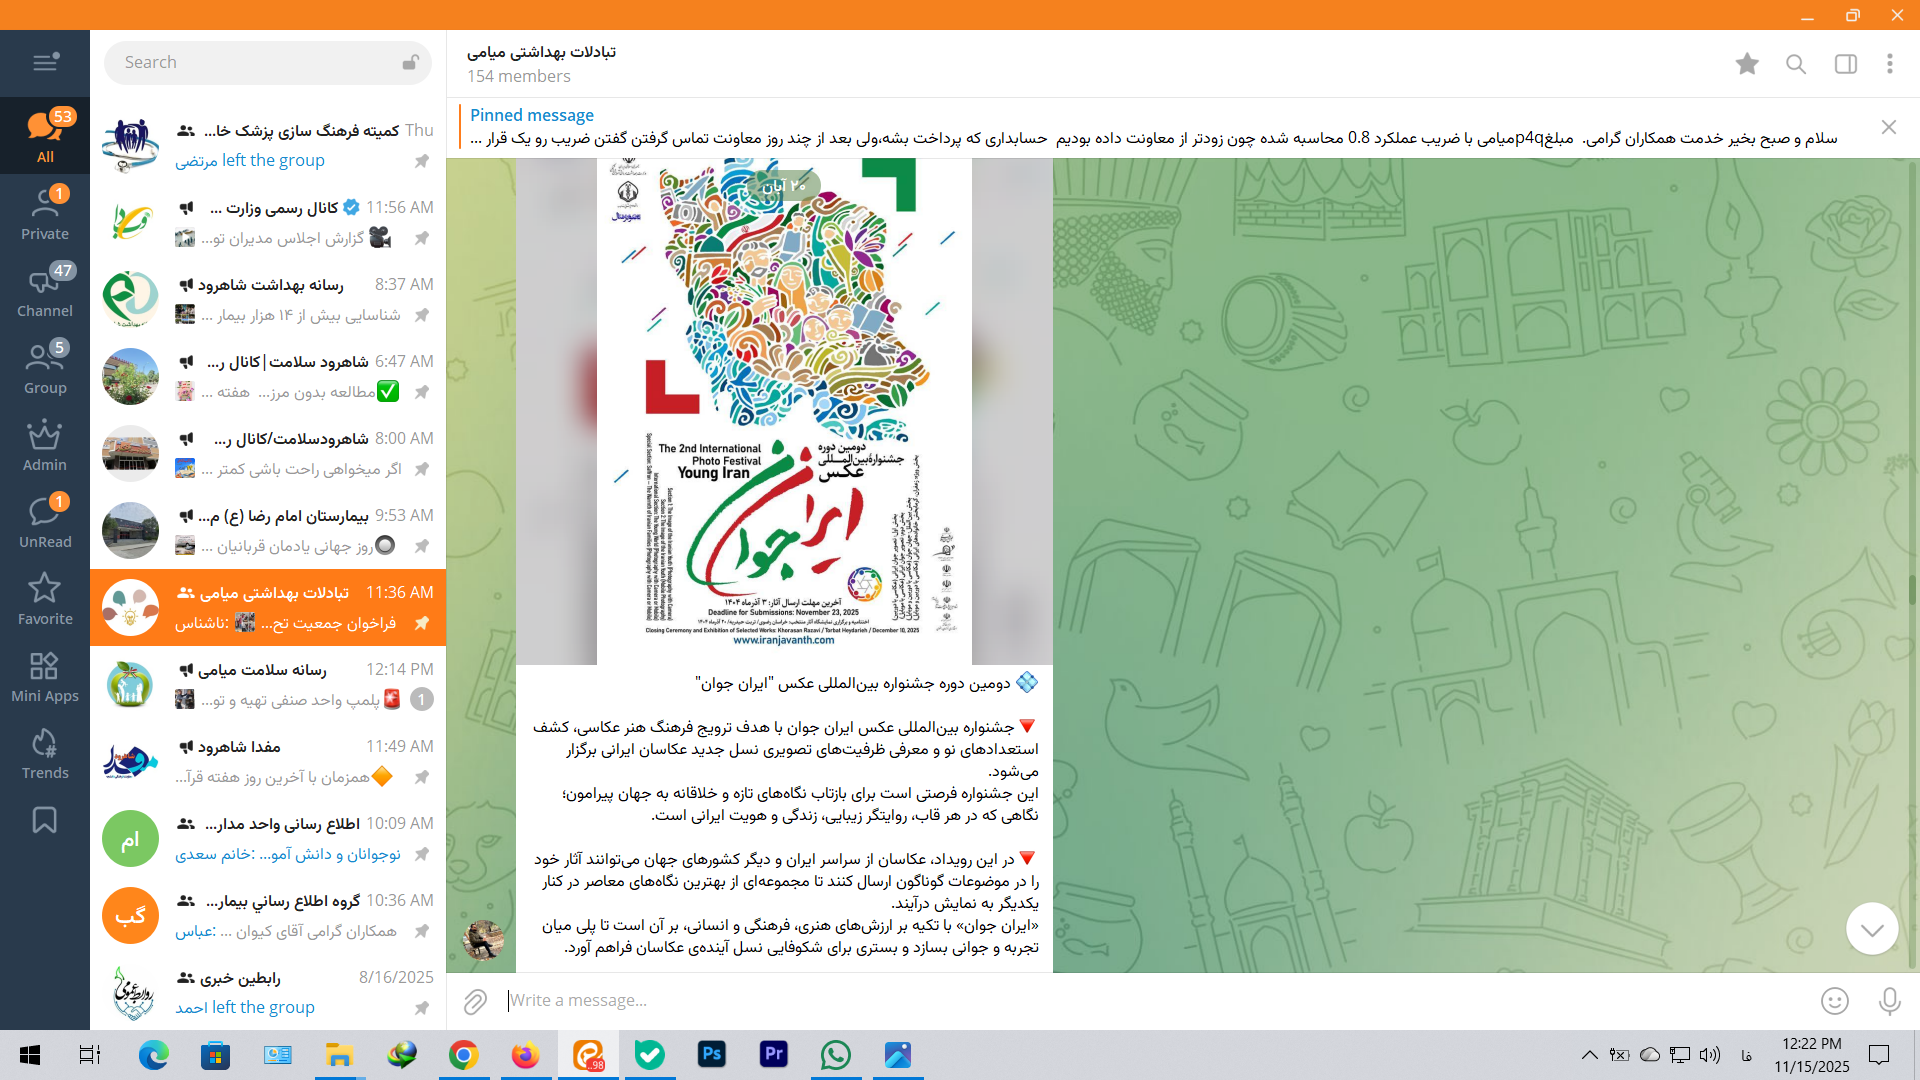The height and width of the screenshot is (1080, 1920).
Task: Switch to the Channel folder tab
Action: tap(45, 291)
